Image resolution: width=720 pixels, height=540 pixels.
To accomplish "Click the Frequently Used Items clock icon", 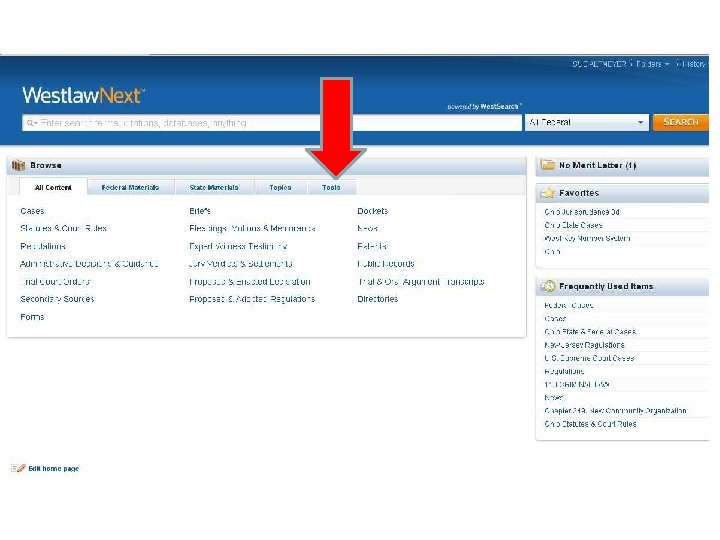I will [548, 287].
